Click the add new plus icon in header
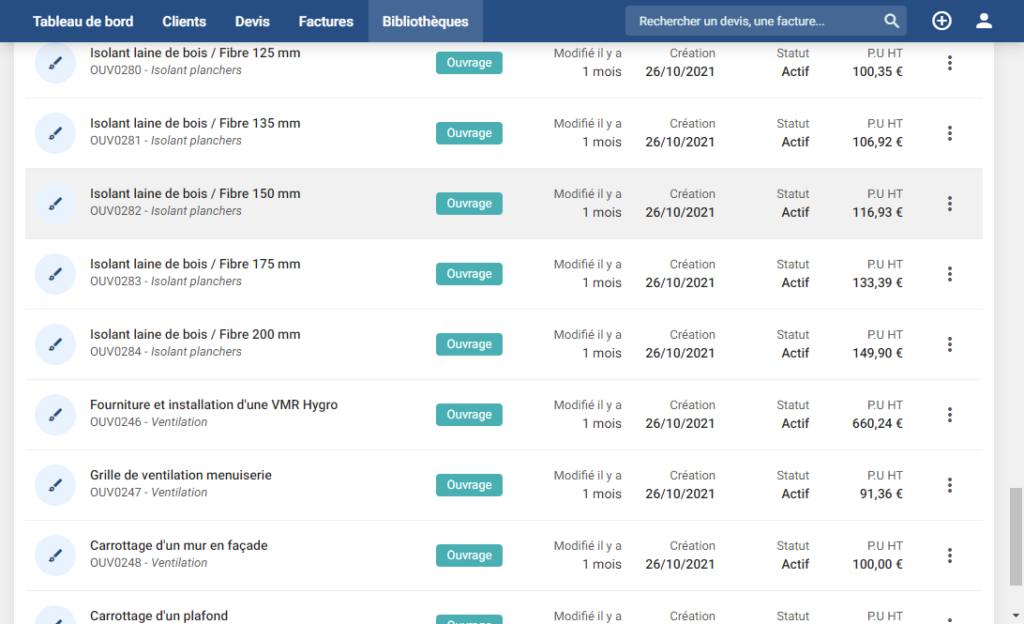The width and height of the screenshot is (1024, 624). pos(941,21)
